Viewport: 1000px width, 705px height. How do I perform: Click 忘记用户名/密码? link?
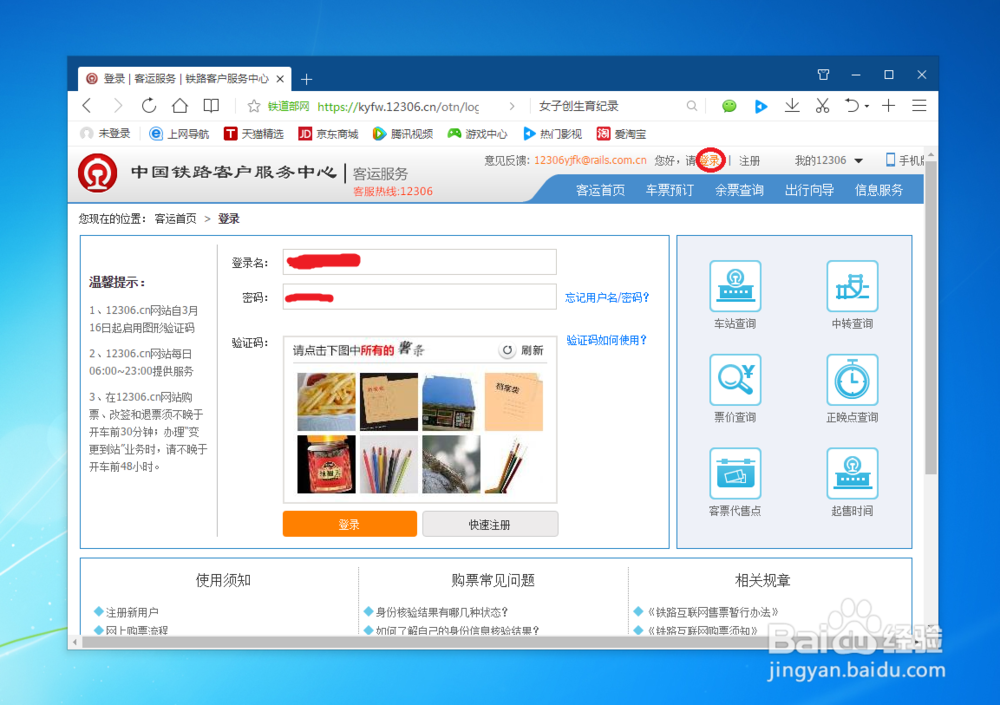click(x=607, y=297)
